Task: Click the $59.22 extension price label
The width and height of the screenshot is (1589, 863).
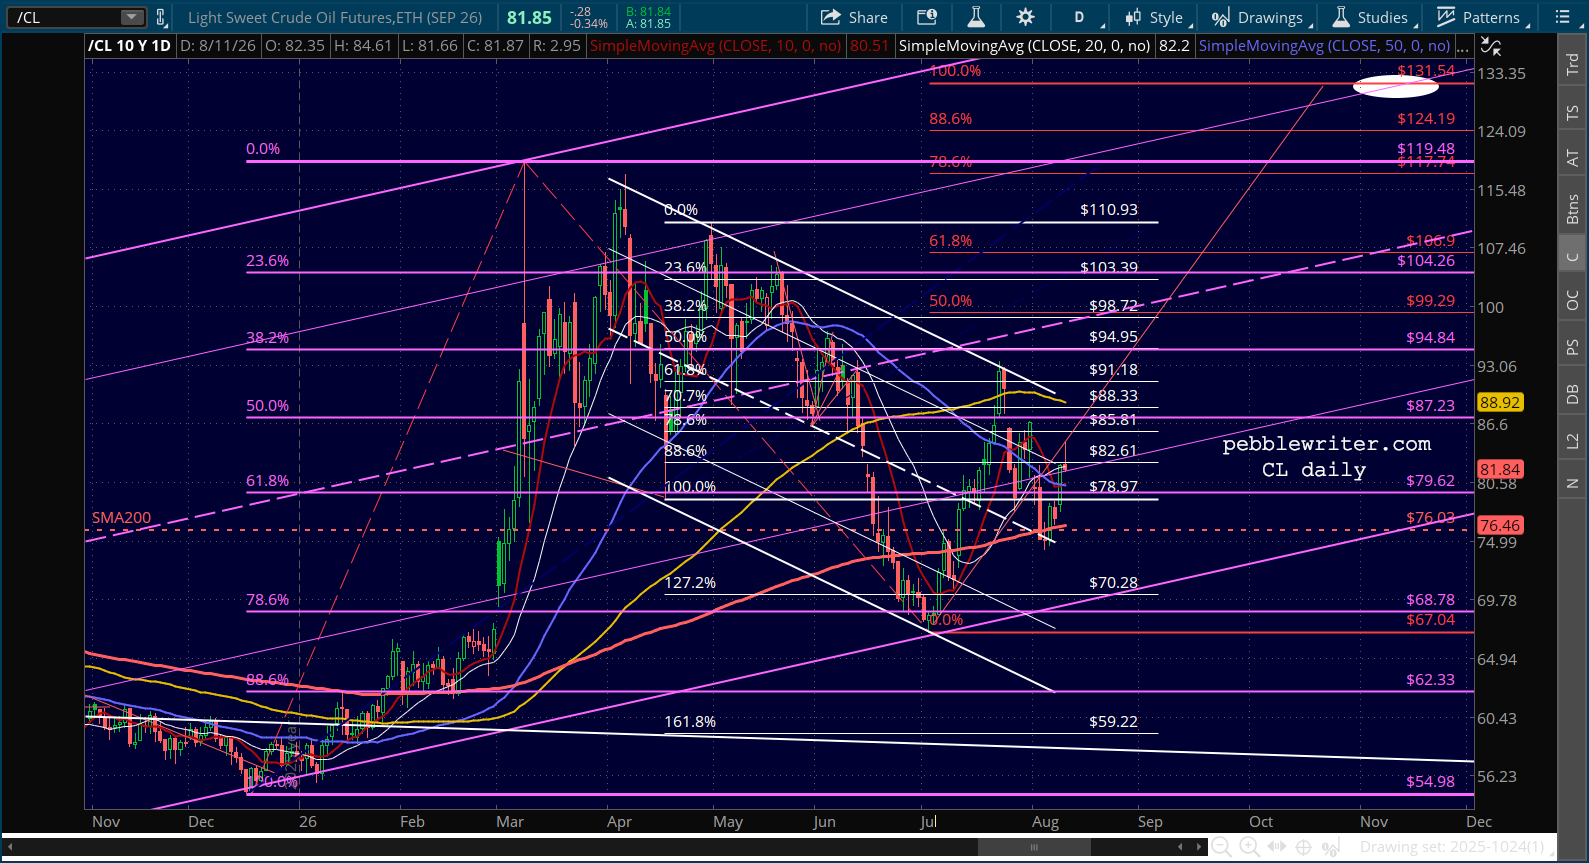Action: [x=1113, y=721]
